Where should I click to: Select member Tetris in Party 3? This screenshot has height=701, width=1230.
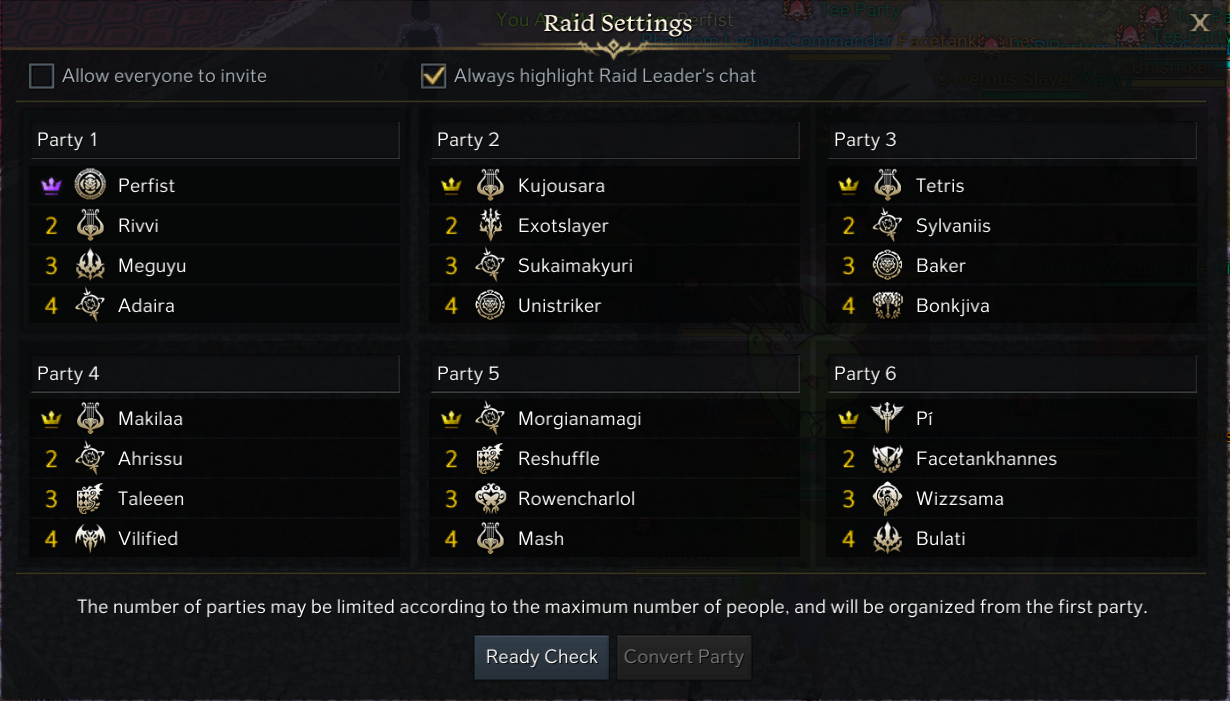click(x=940, y=185)
